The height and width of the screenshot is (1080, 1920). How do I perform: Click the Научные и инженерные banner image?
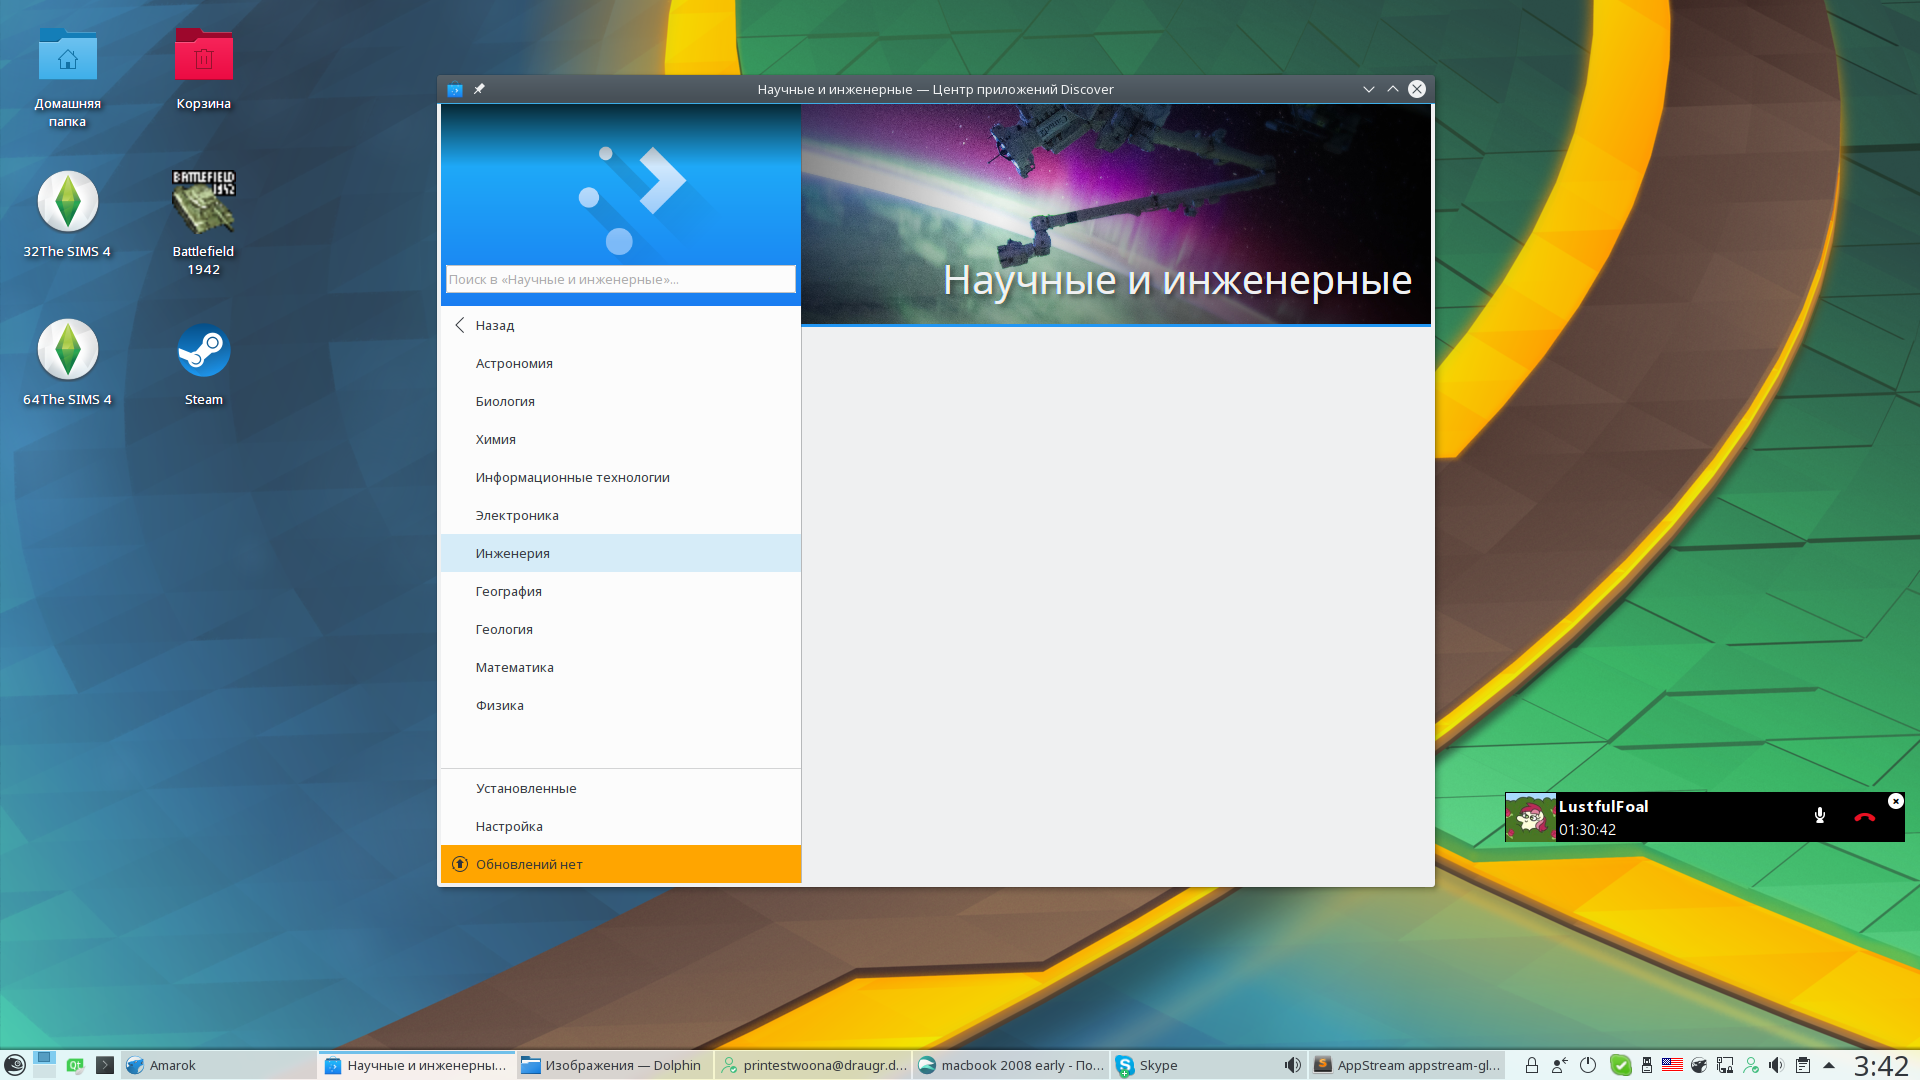point(1116,214)
